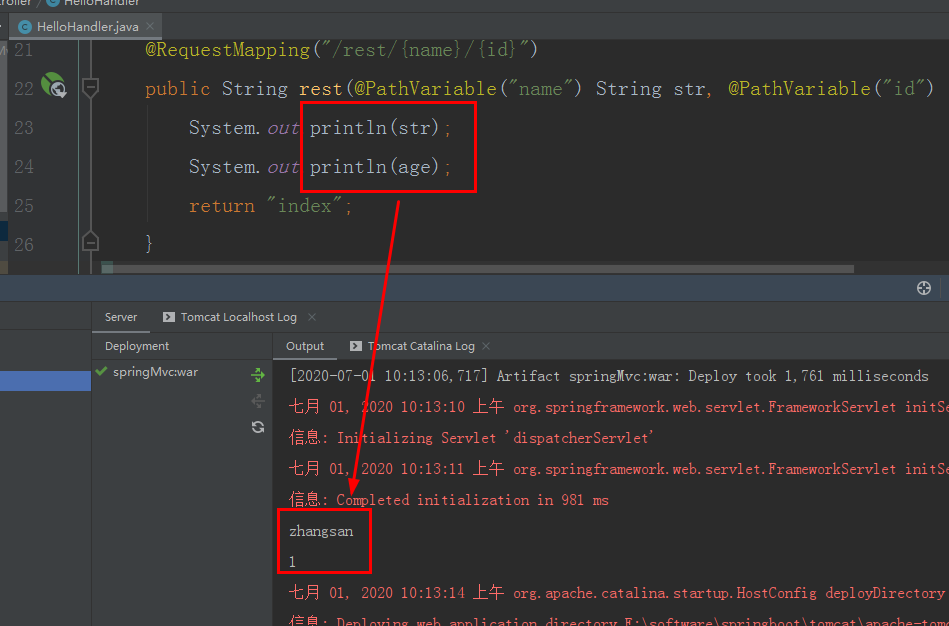This screenshot has width=949, height=626.
Task: Close the HelloHandler.java tab
Action: pos(150,26)
